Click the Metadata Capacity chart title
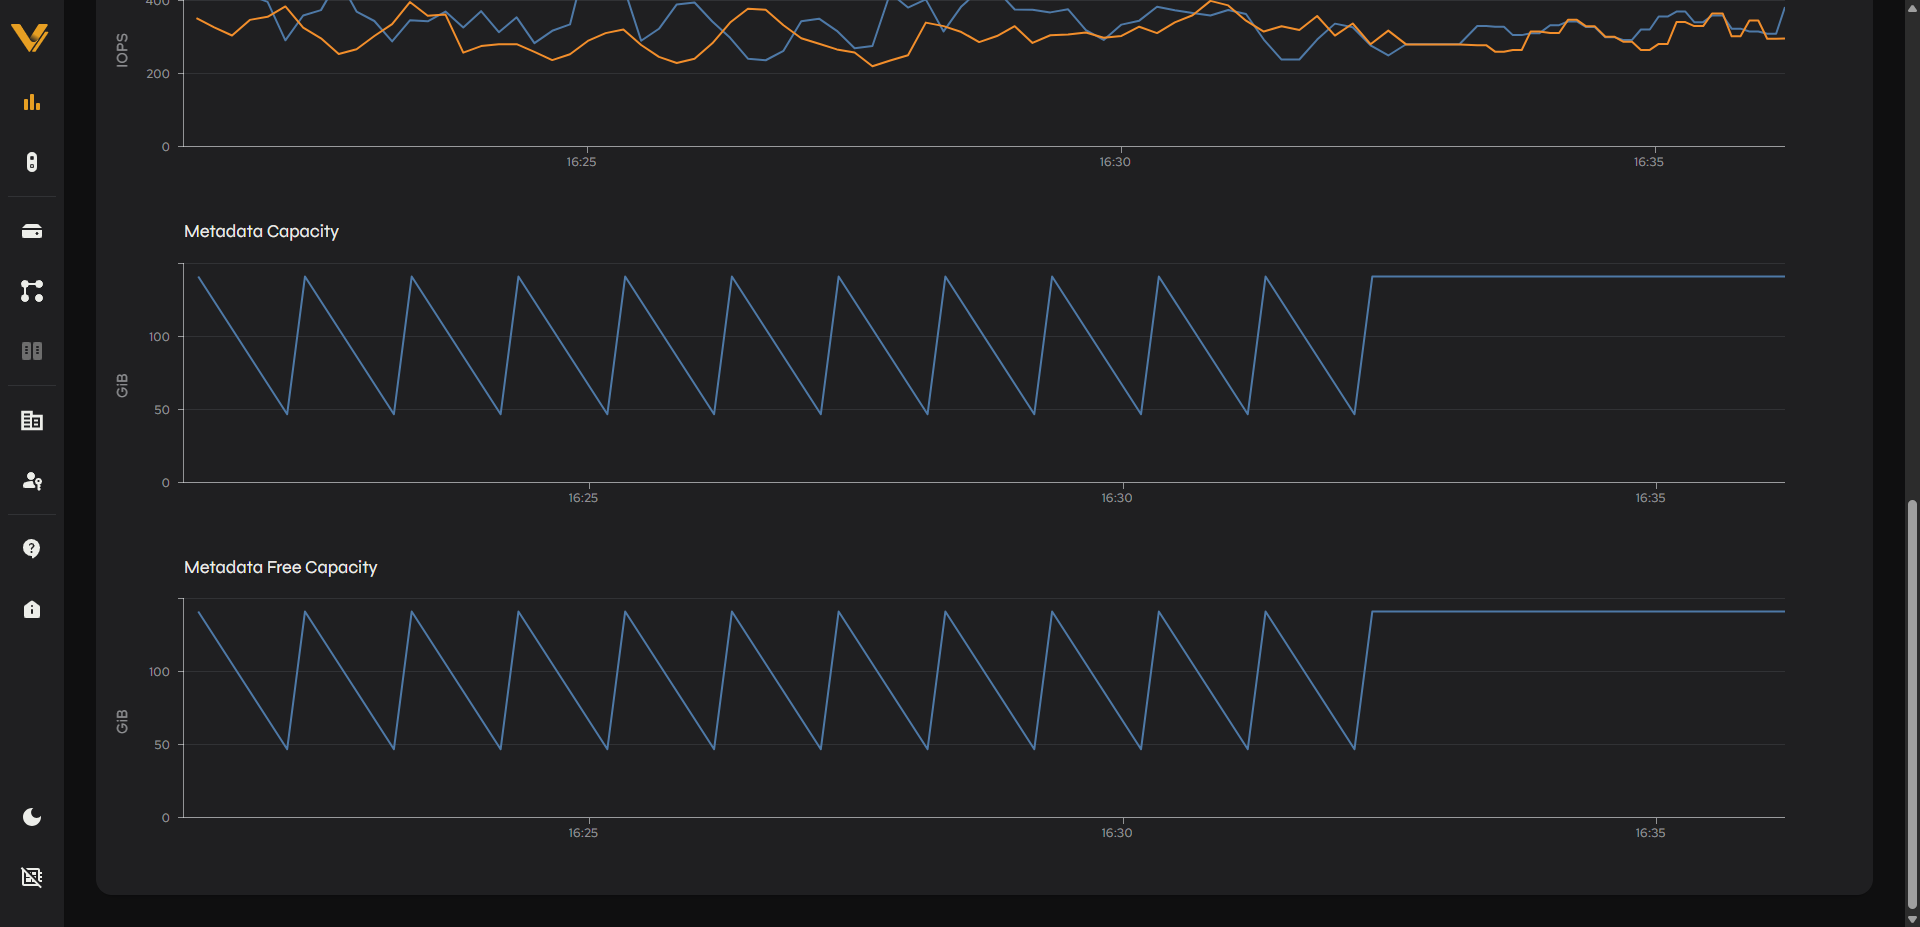This screenshot has height=927, width=1920. 261,231
